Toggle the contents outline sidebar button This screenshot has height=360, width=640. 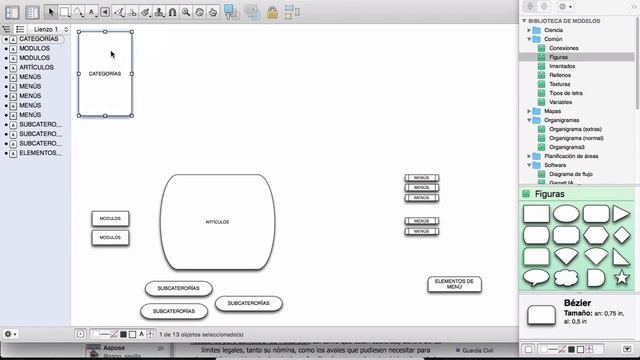pyautogui.click(x=32, y=12)
